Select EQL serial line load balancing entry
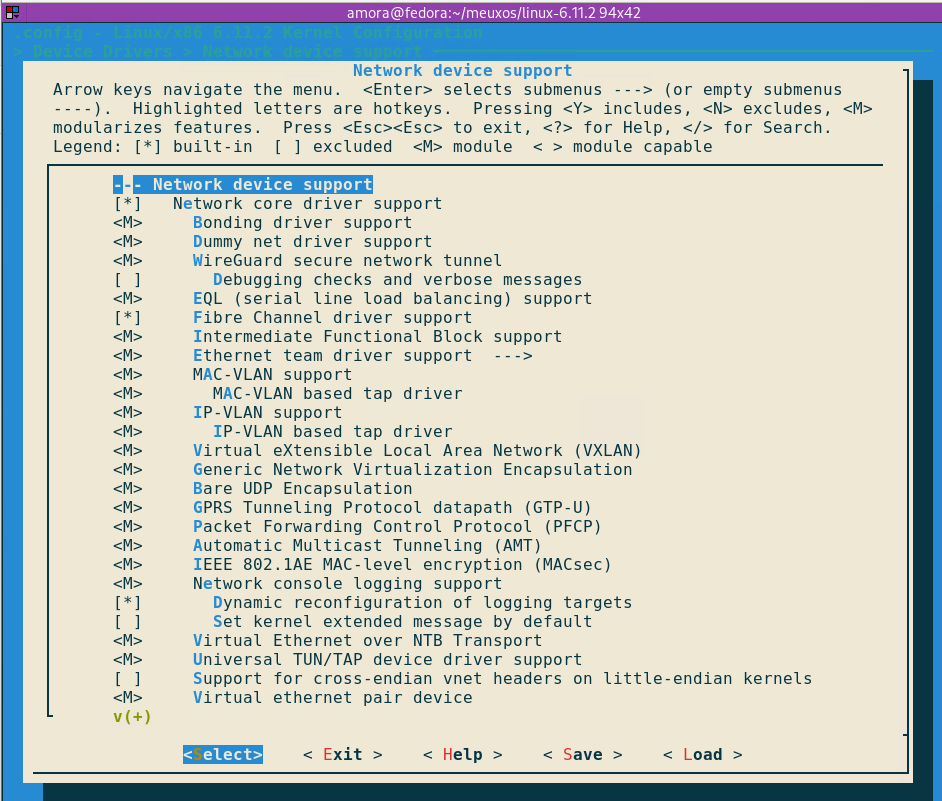942x801 pixels. pyautogui.click(x=392, y=299)
